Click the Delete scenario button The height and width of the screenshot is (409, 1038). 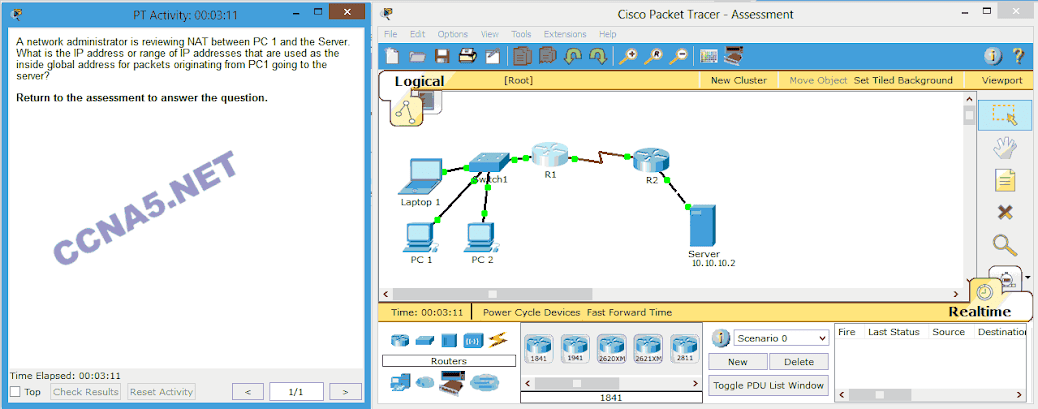click(798, 362)
